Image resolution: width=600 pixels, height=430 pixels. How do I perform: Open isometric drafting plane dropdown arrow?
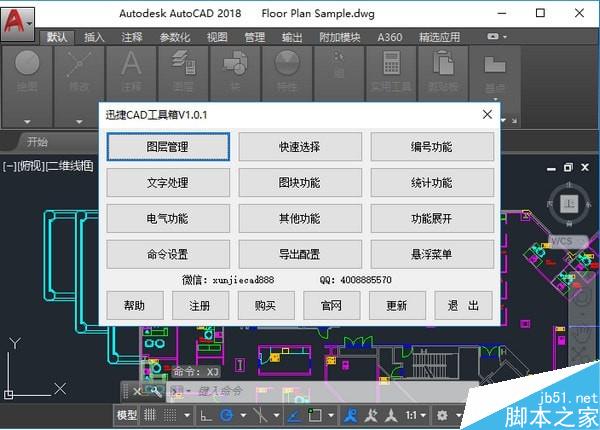[x=276, y=415]
